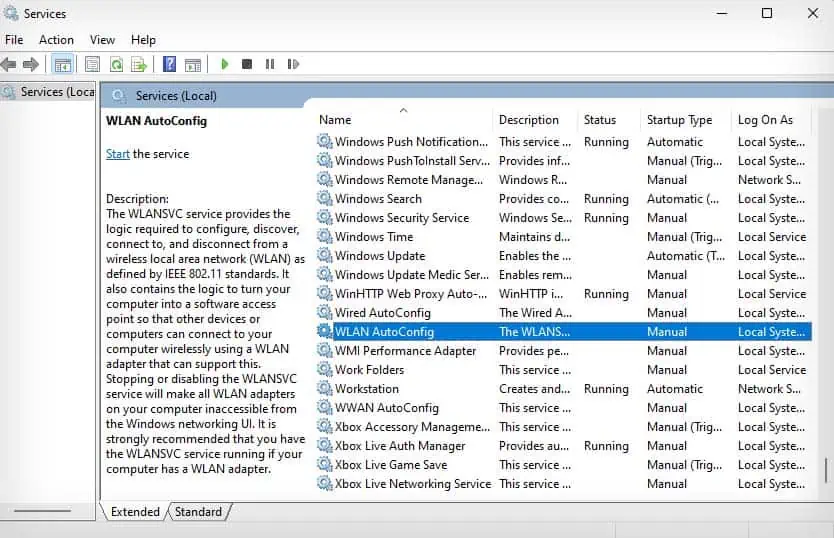The height and width of the screenshot is (538, 834).
Task: Select the Windows Update Medic Ser... row
Action: pyautogui.click(x=564, y=275)
